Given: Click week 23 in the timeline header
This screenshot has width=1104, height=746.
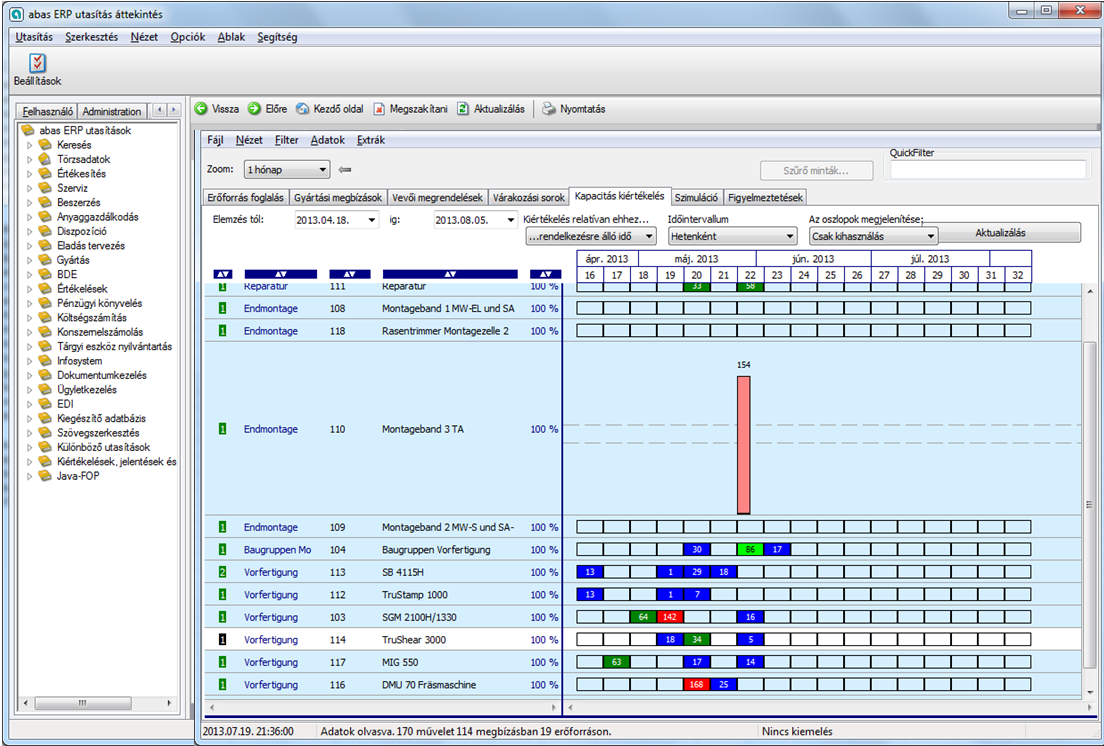Looking at the screenshot, I should (x=777, y=274).
